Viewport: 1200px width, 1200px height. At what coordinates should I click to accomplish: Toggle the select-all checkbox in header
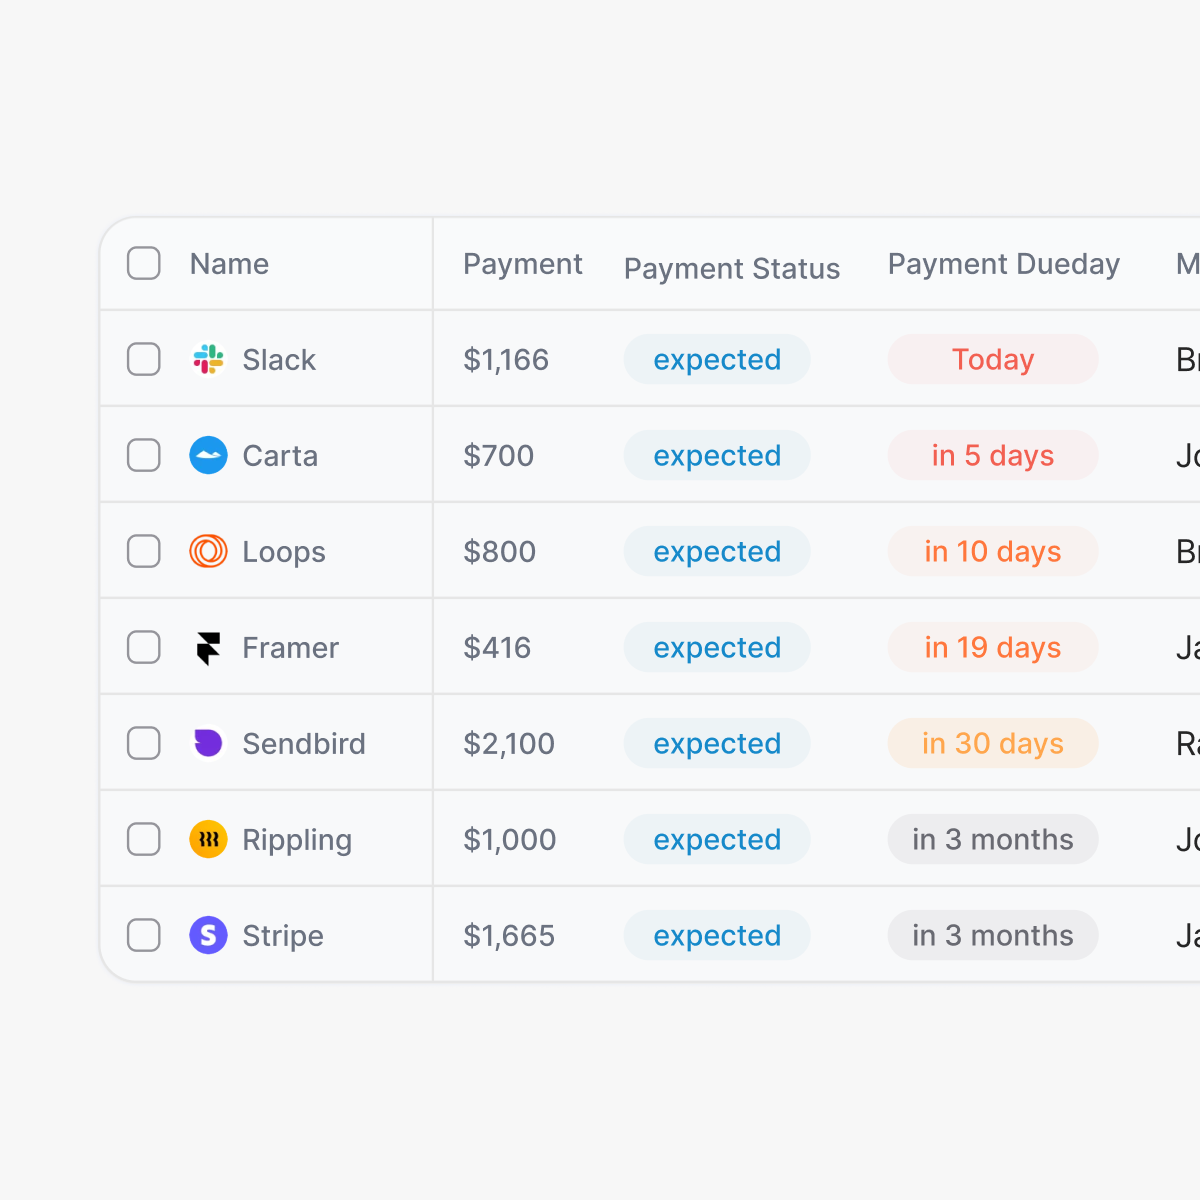(144, 263)
